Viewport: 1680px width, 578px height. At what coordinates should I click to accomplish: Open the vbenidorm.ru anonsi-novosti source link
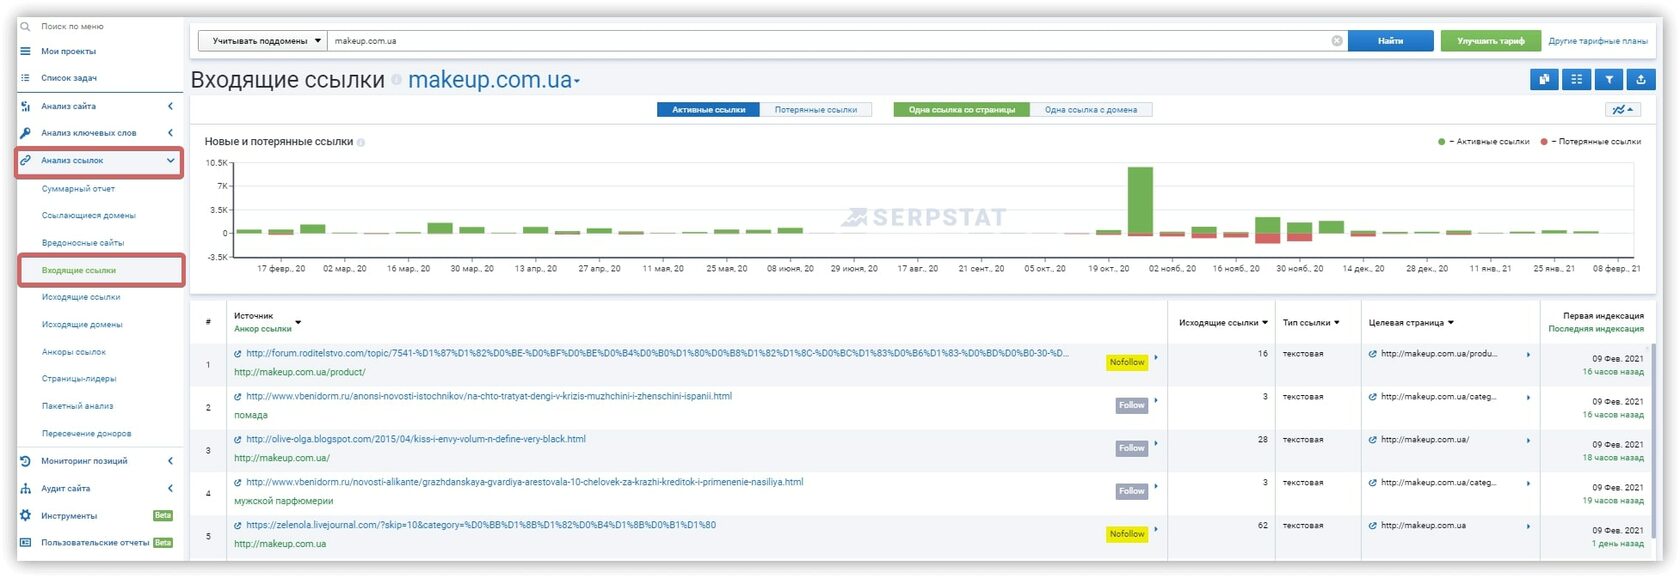(x=489, y=397)
